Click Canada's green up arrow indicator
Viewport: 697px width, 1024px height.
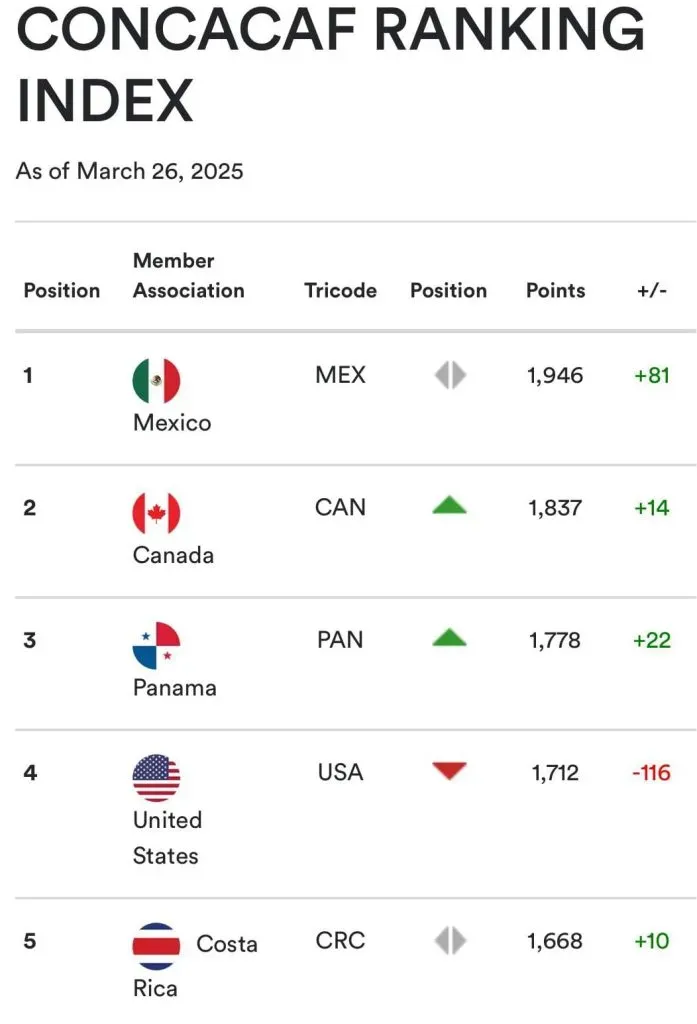click(450, 506)
